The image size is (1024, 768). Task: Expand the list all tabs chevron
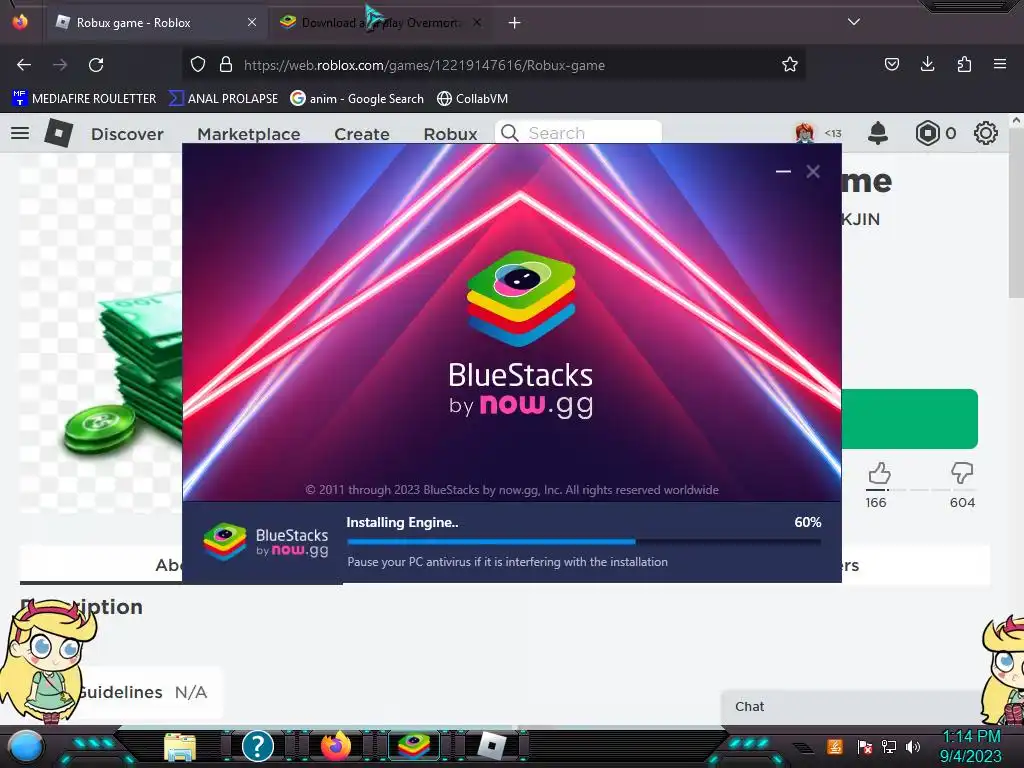(x=854, y=22)
